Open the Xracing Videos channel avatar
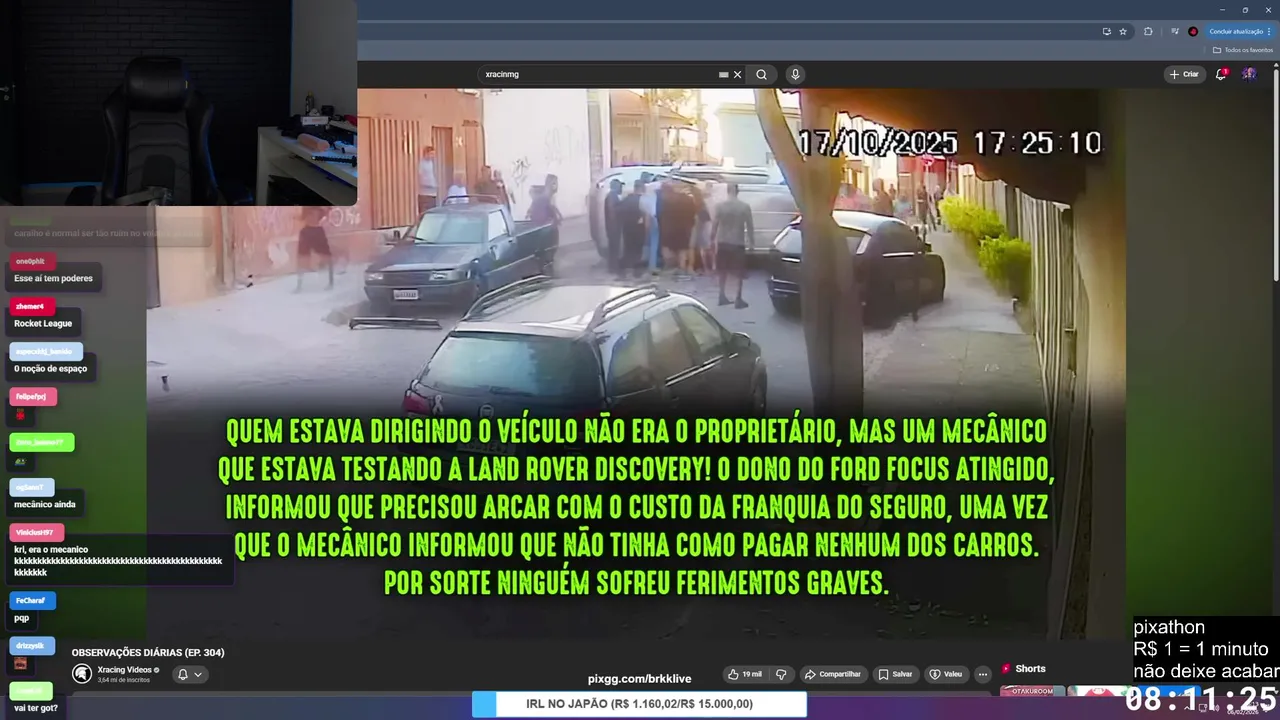Screen dimensions: 1280x720 pyautogui.click(x=82, y=674)
